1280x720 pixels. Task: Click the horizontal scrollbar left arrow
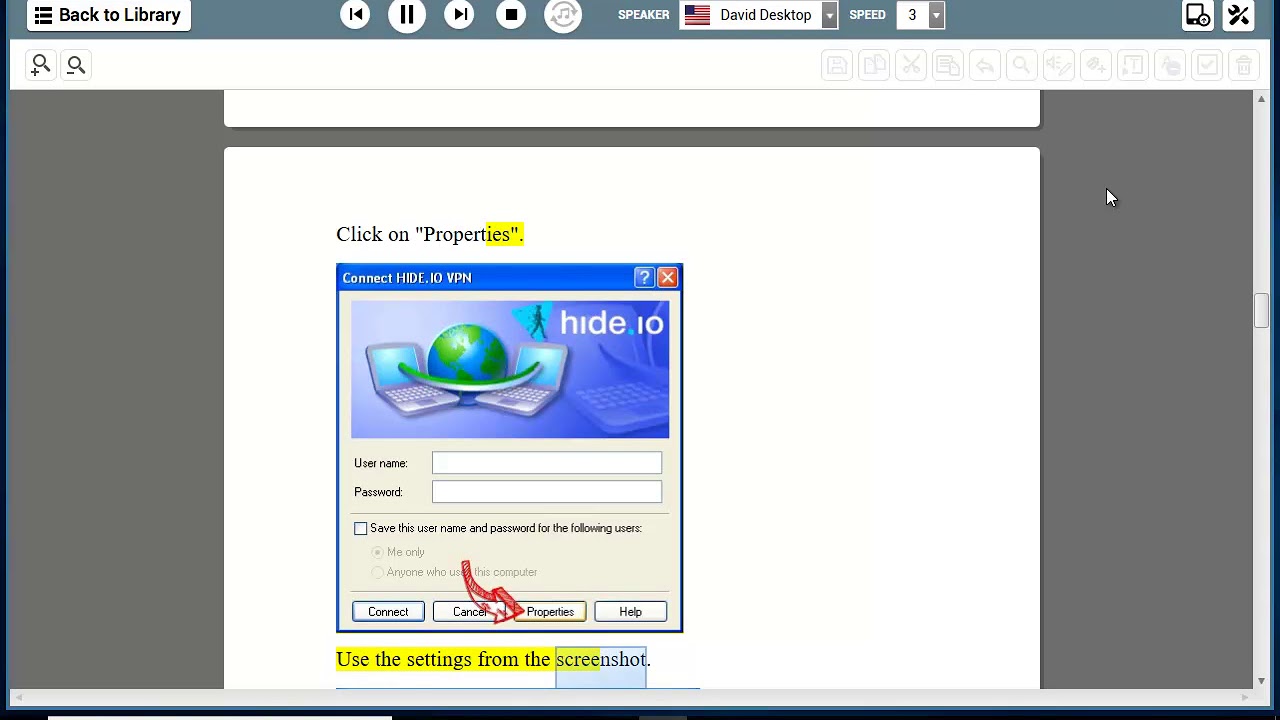pos(17,697)
